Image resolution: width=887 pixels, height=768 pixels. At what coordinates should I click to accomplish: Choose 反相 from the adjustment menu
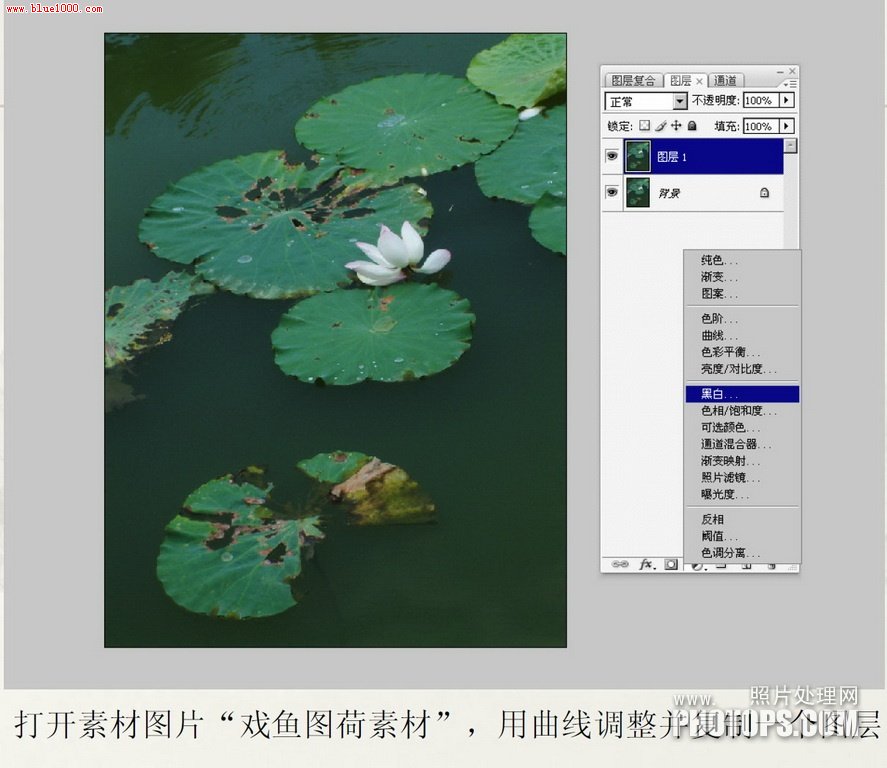pyautogui.click(x=742, y=519)
